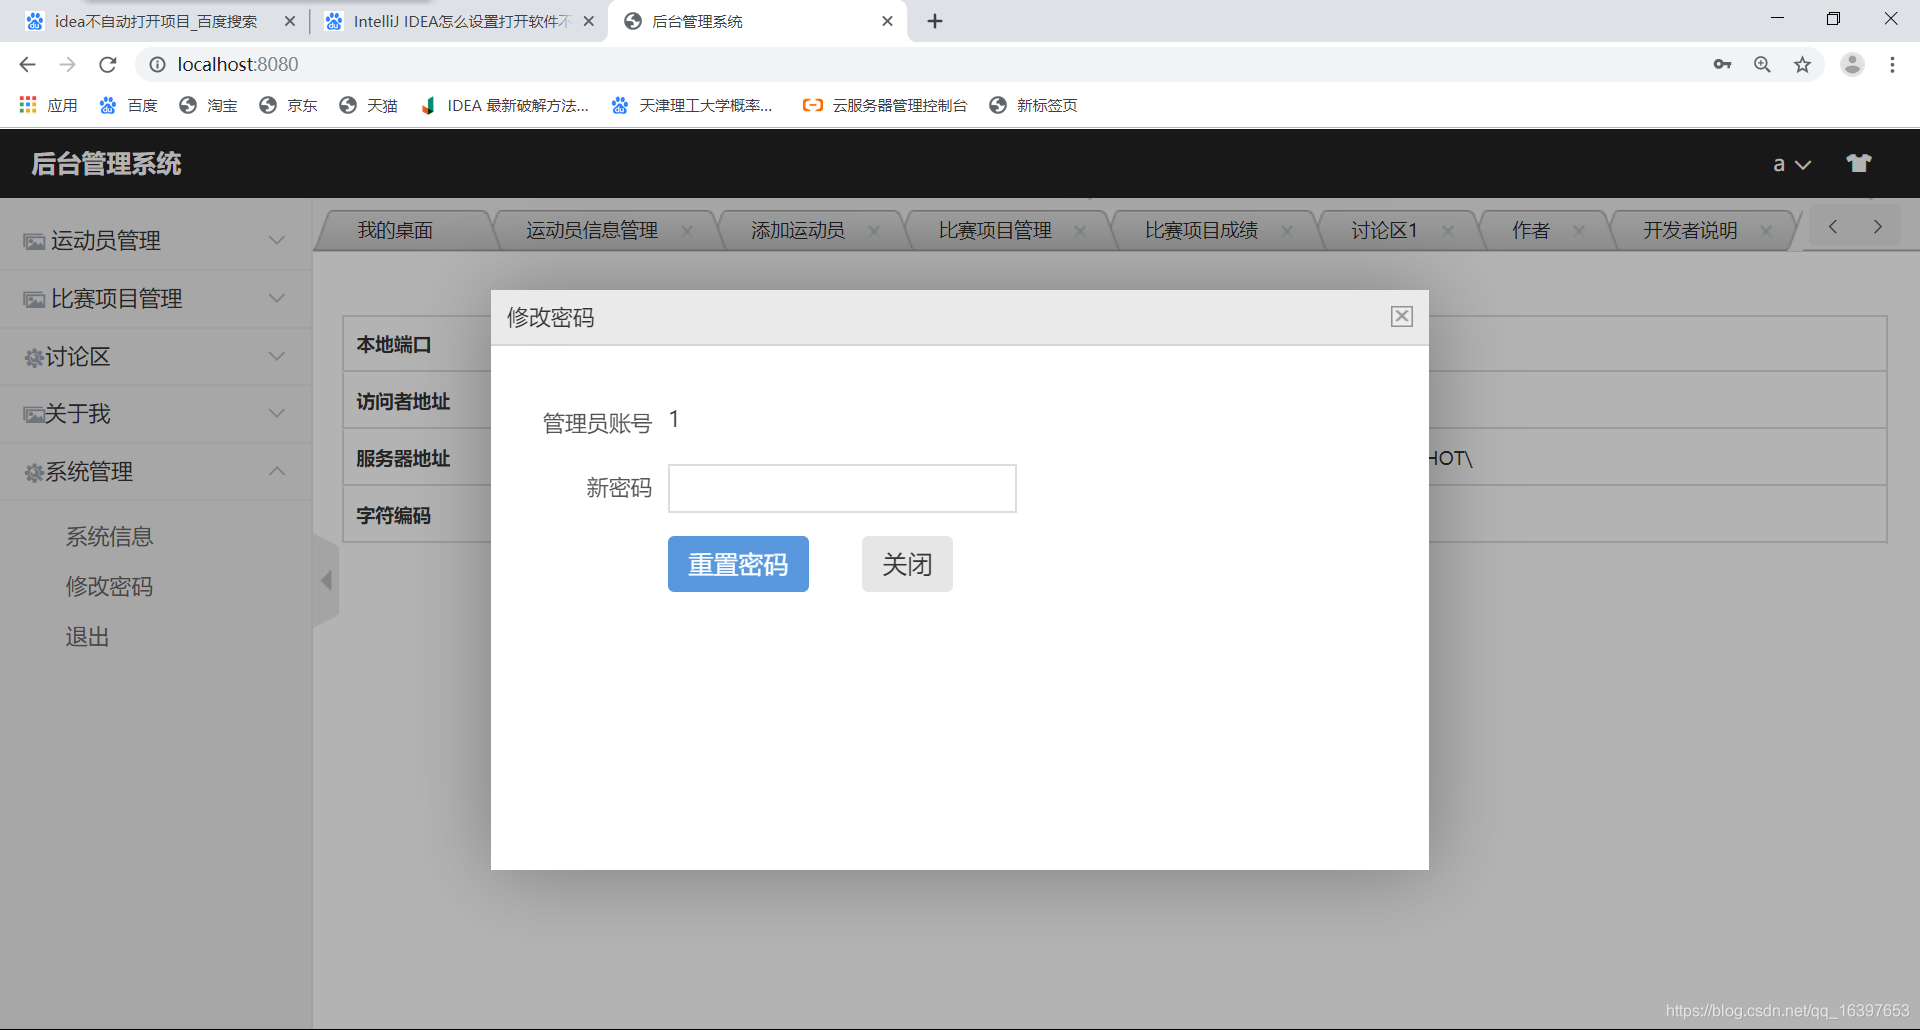The width and height of the screenshot is (1920, 1030).
Task: View site information icon in address bar
Action: 157,64
